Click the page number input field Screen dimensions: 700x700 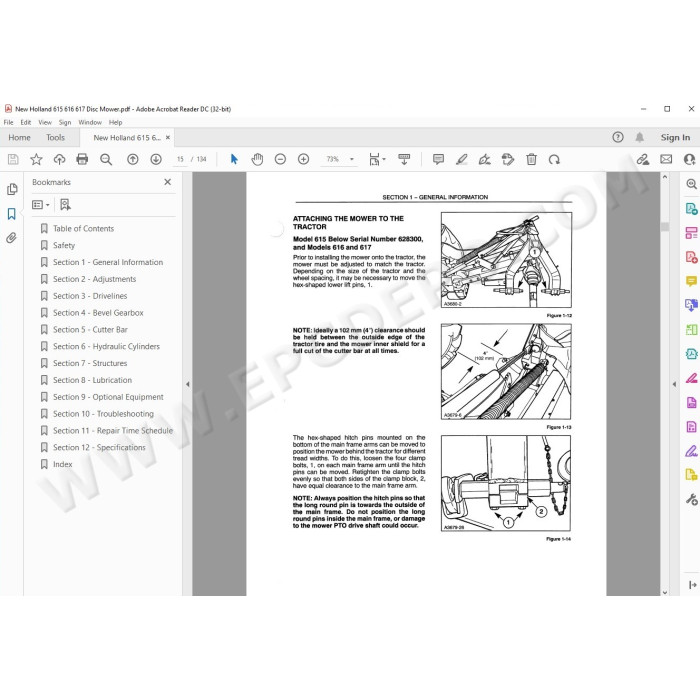point(180,159)
